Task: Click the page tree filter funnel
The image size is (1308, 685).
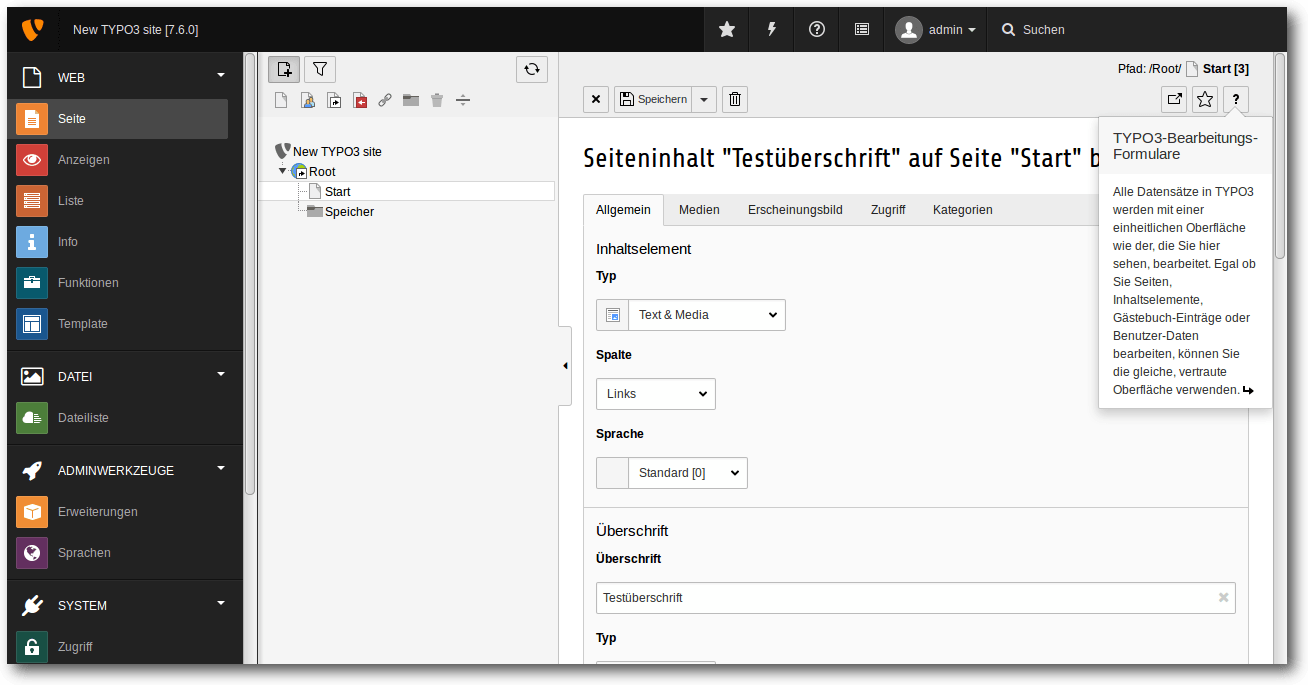Action: (x=320, y=69)
